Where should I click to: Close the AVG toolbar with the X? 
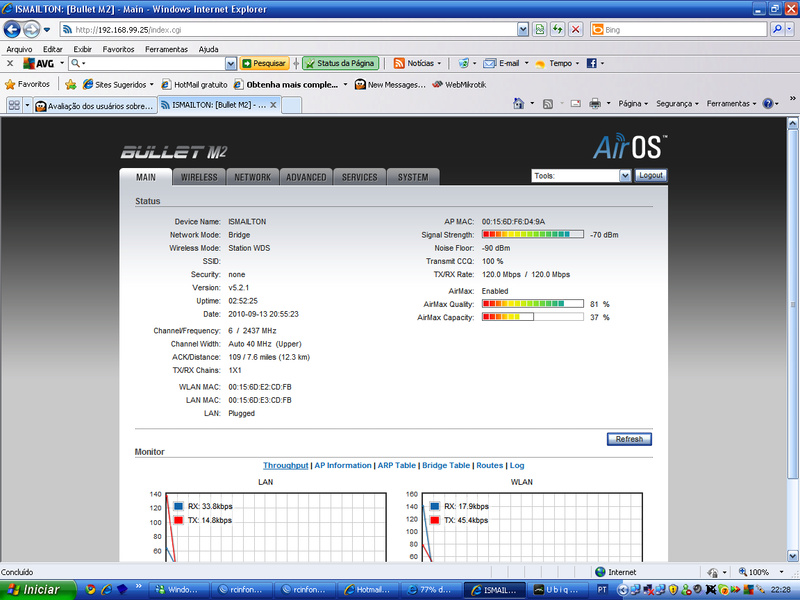(10, 63)
